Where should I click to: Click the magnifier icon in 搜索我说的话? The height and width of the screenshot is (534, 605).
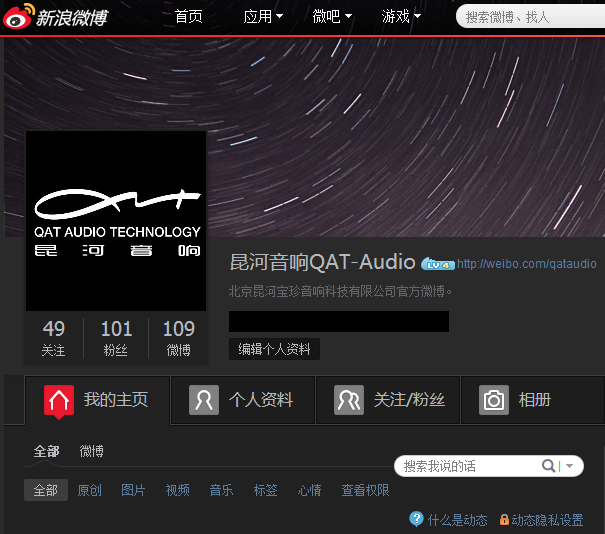548,466
